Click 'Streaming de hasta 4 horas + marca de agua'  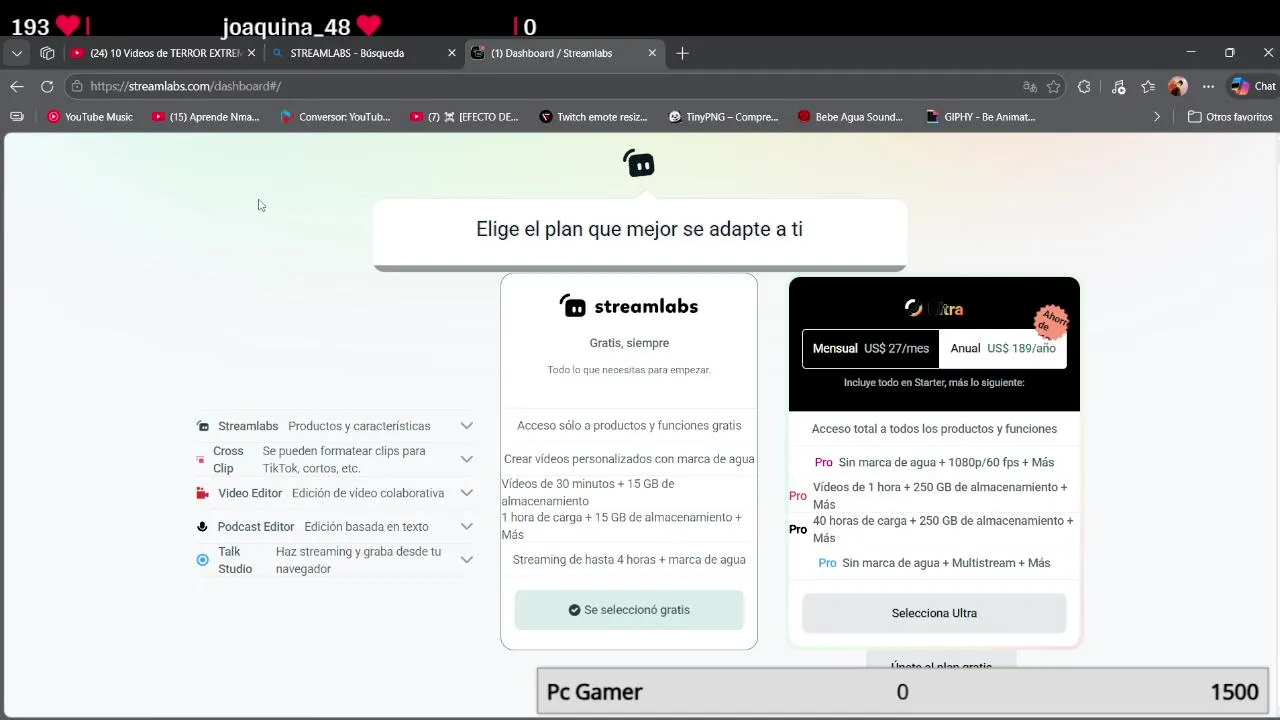coord(629,560)
